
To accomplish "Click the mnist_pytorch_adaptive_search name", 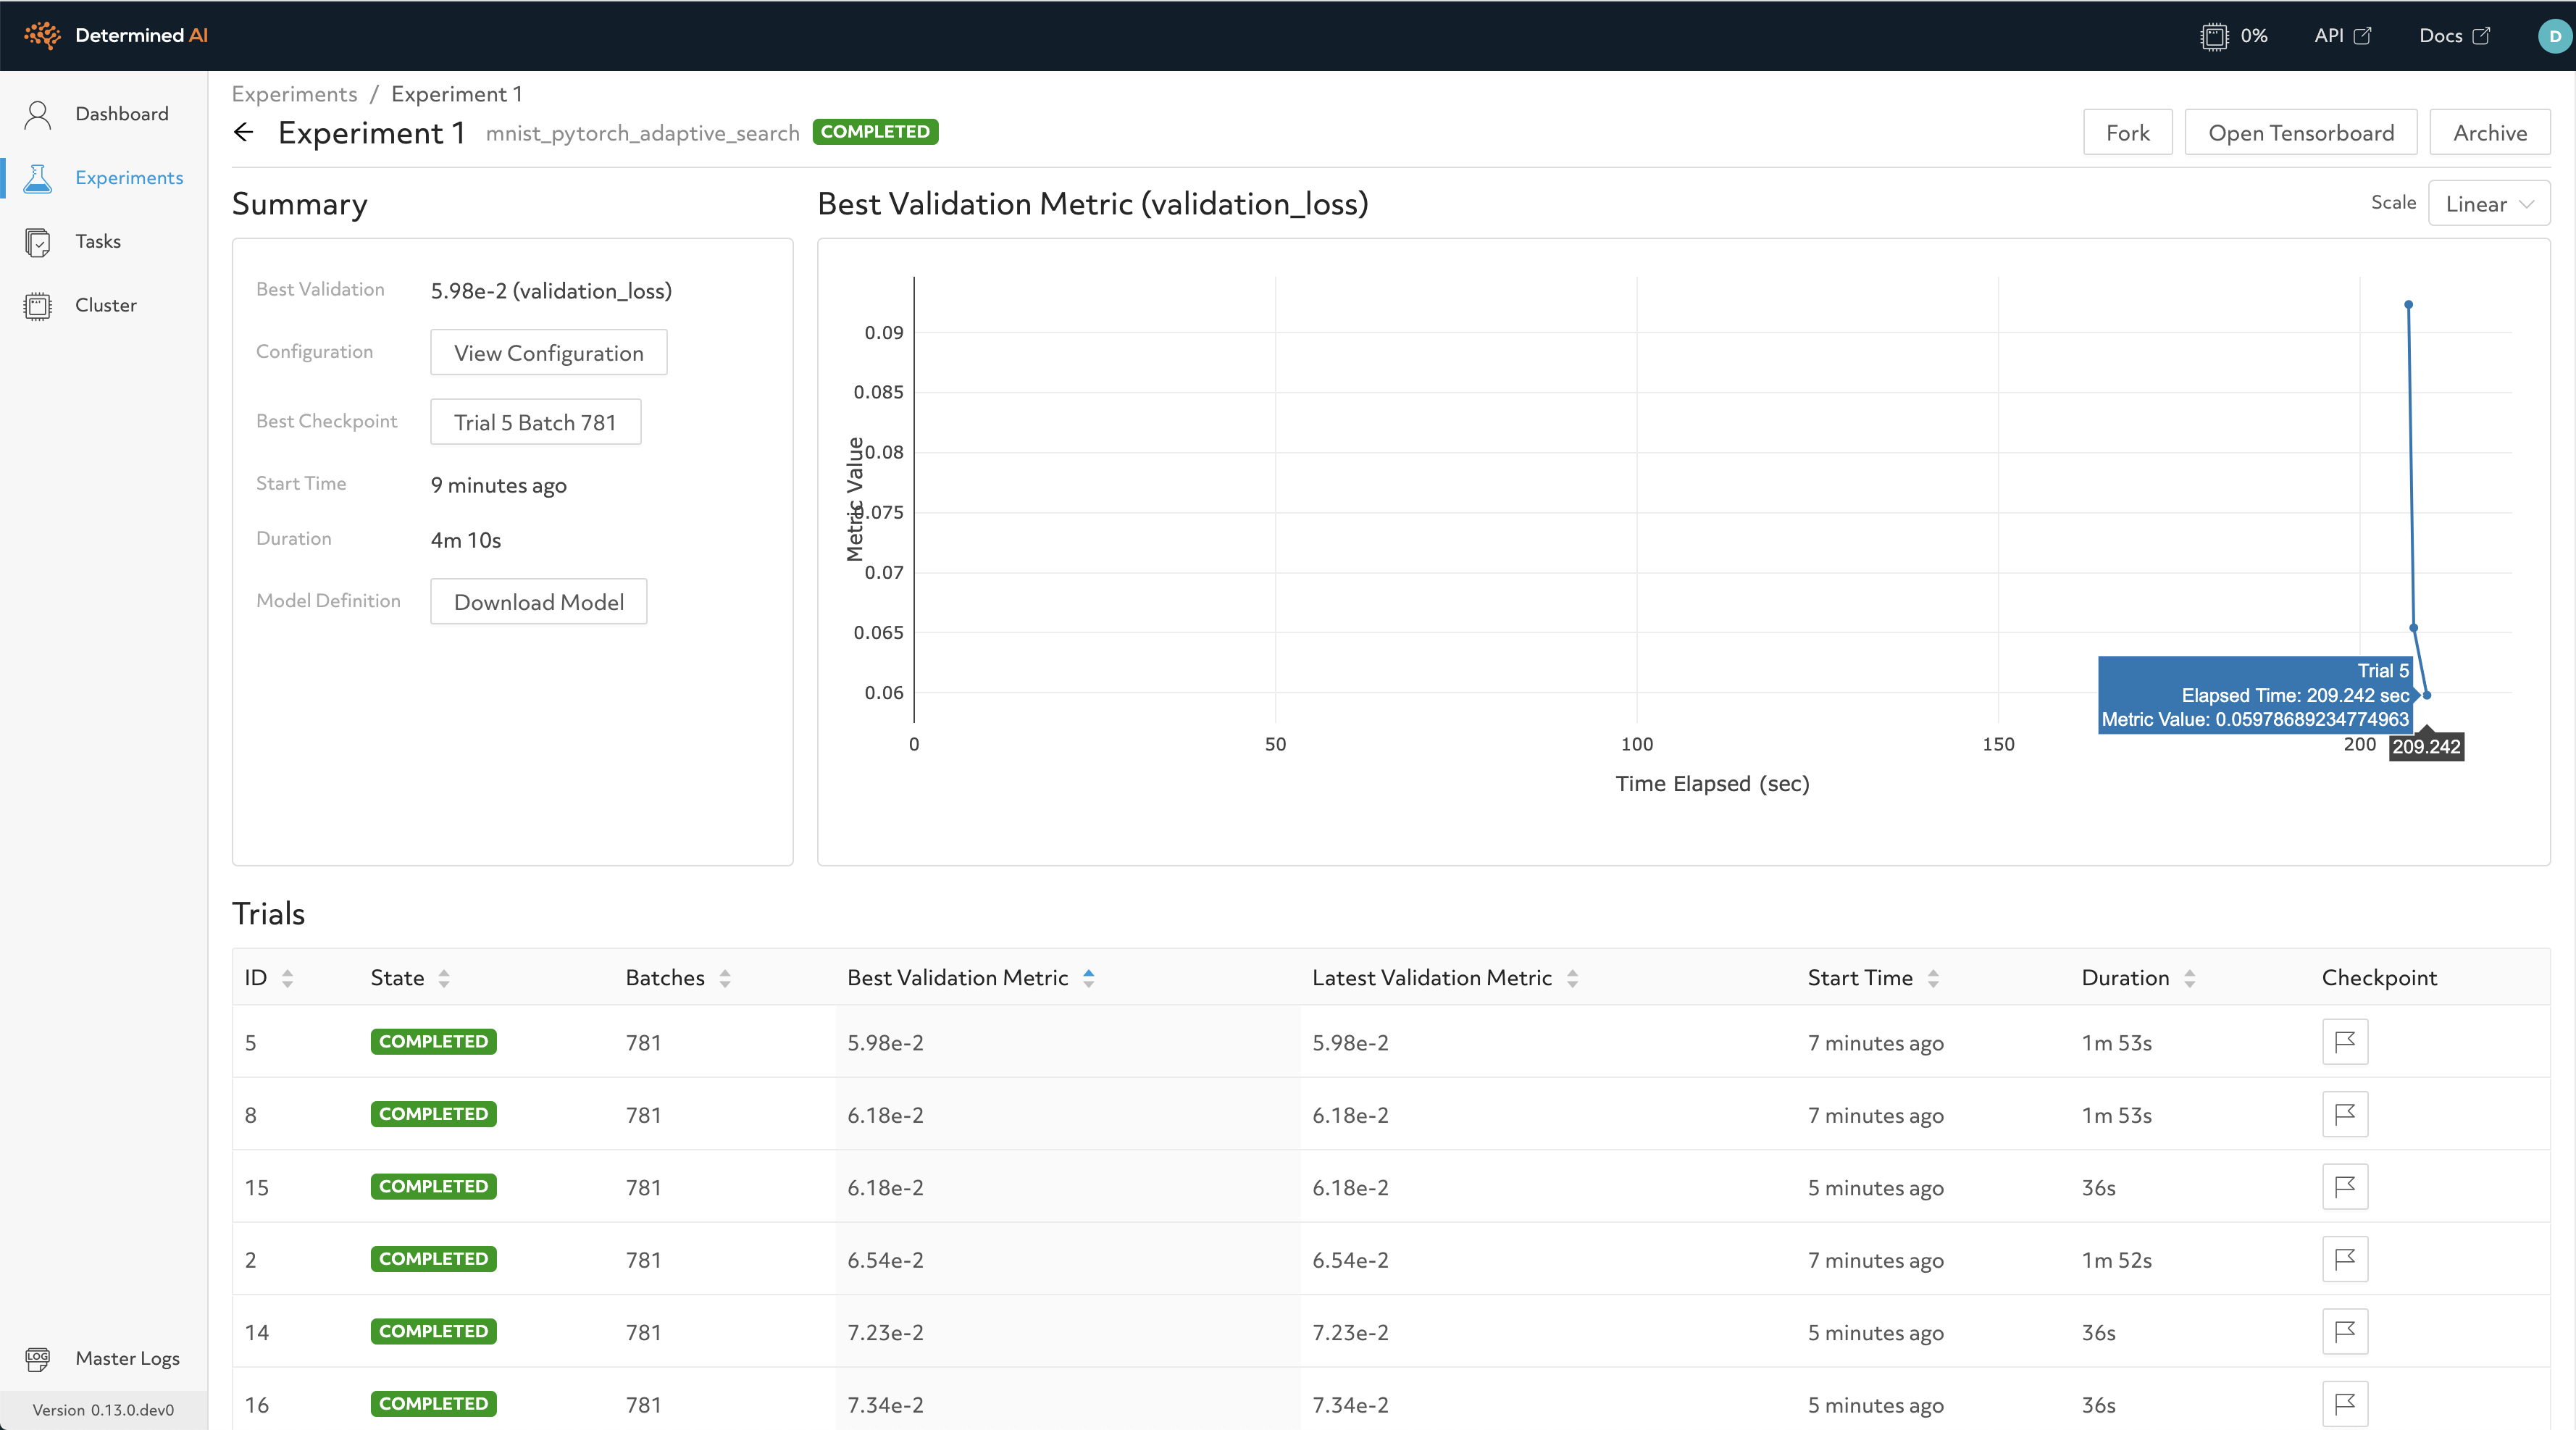I will pyautogui.click(x=643, y=133).
